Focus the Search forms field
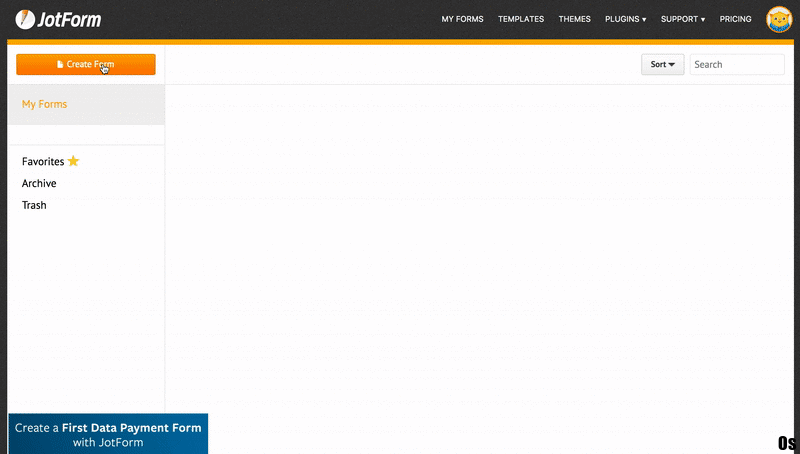This screenshot has height=454, width=800. (737, 64)
